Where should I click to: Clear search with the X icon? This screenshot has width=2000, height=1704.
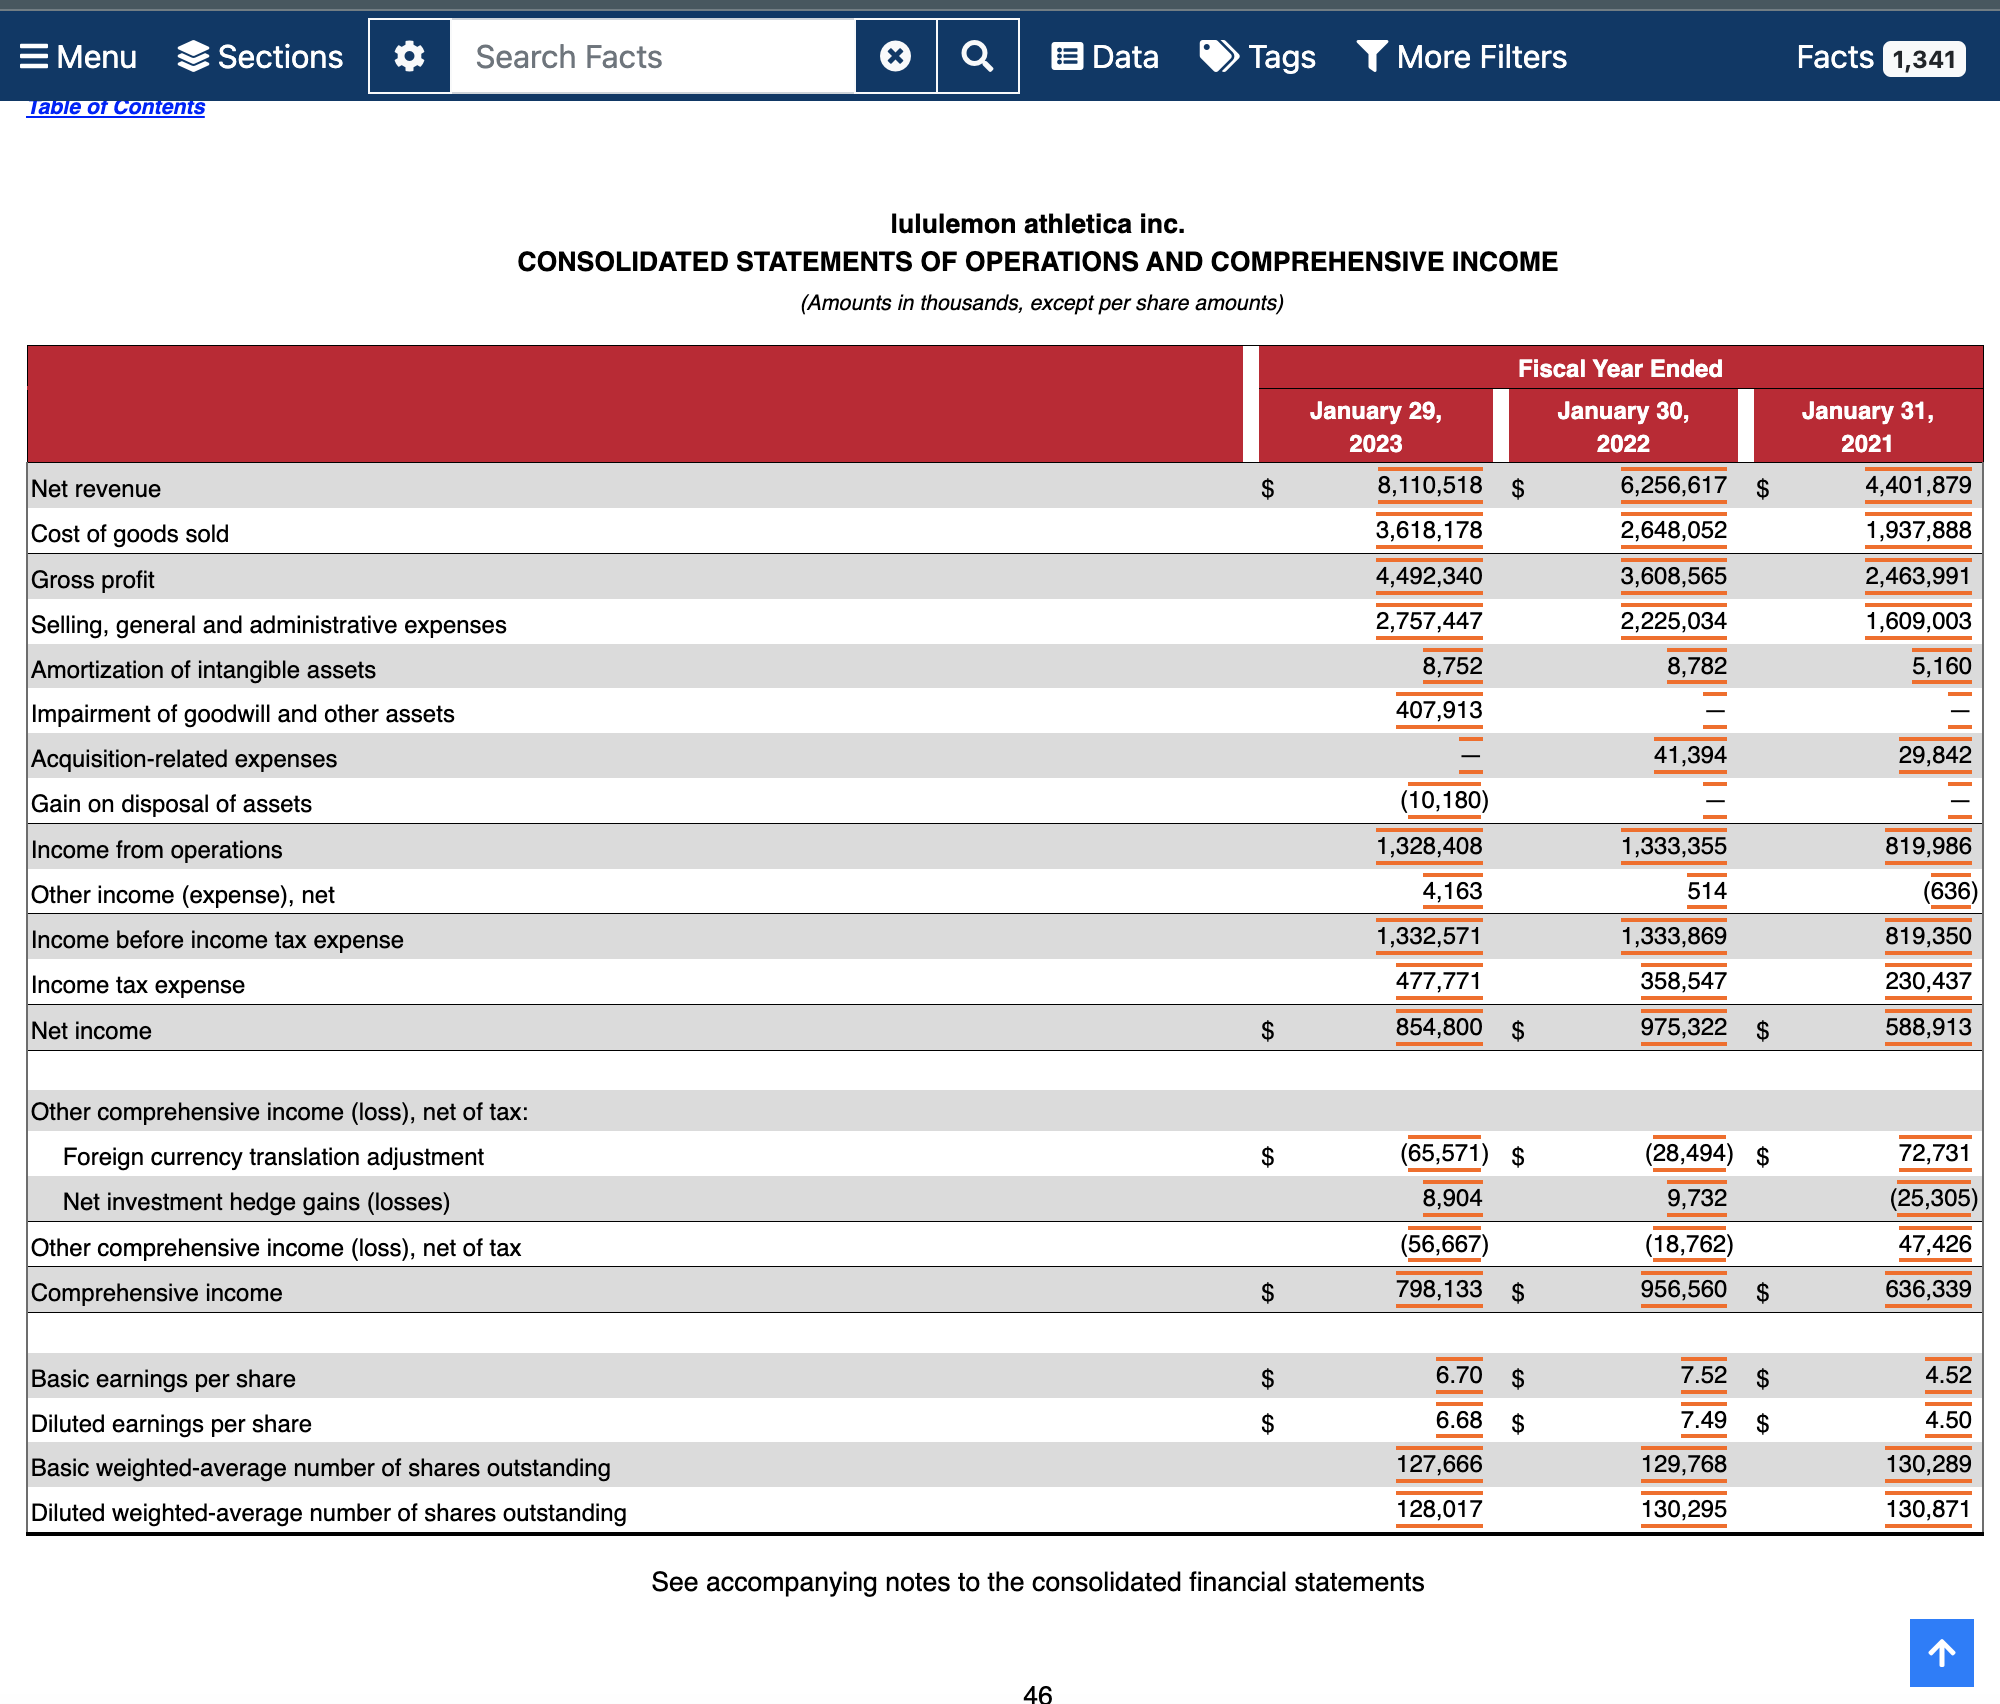pos(895,57)
